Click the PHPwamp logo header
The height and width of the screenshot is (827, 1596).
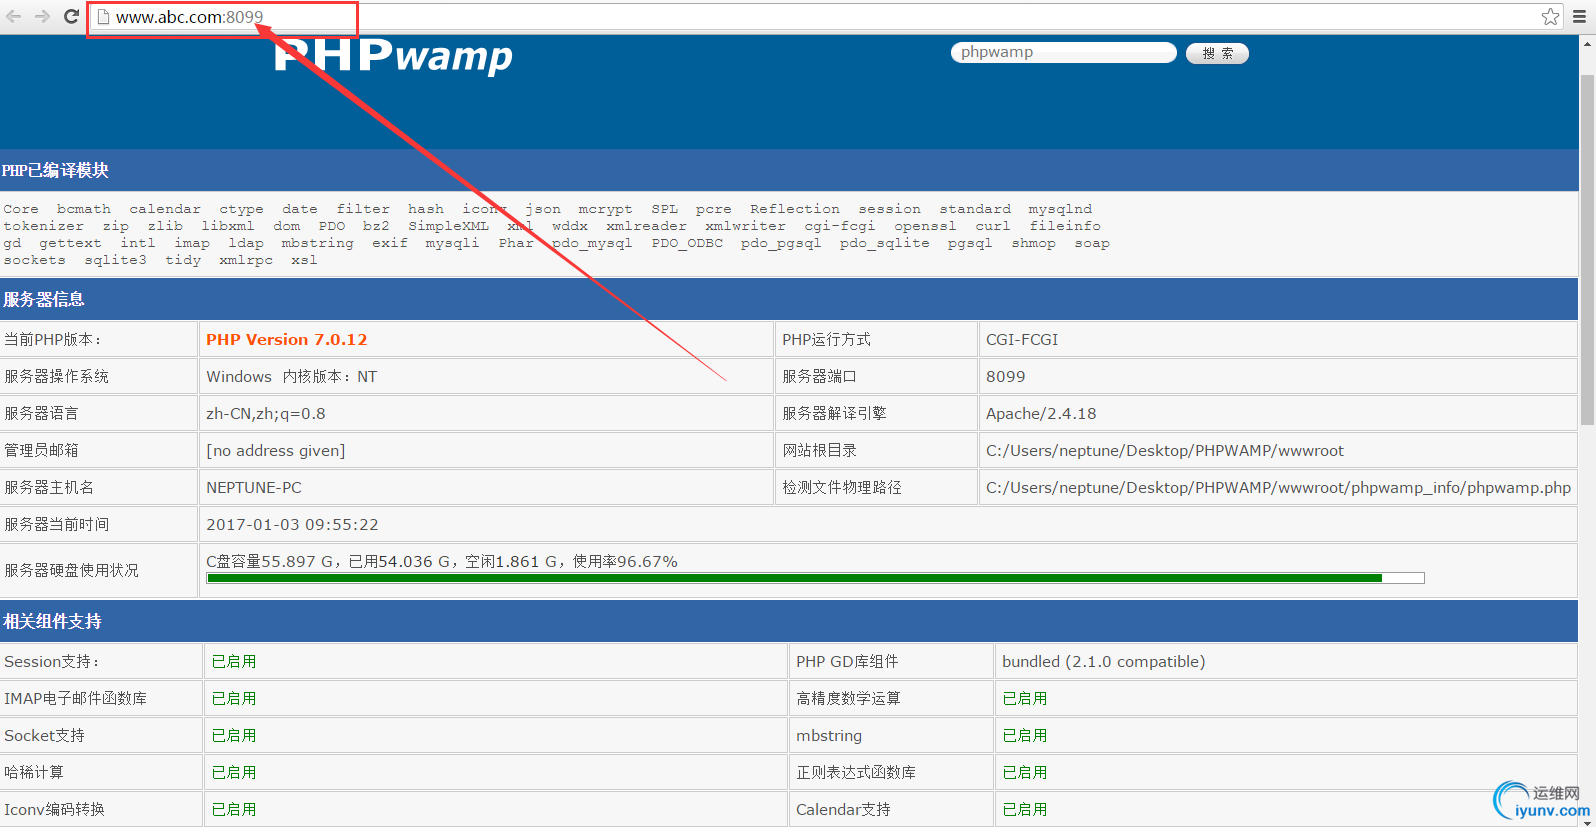click(393, 55)
